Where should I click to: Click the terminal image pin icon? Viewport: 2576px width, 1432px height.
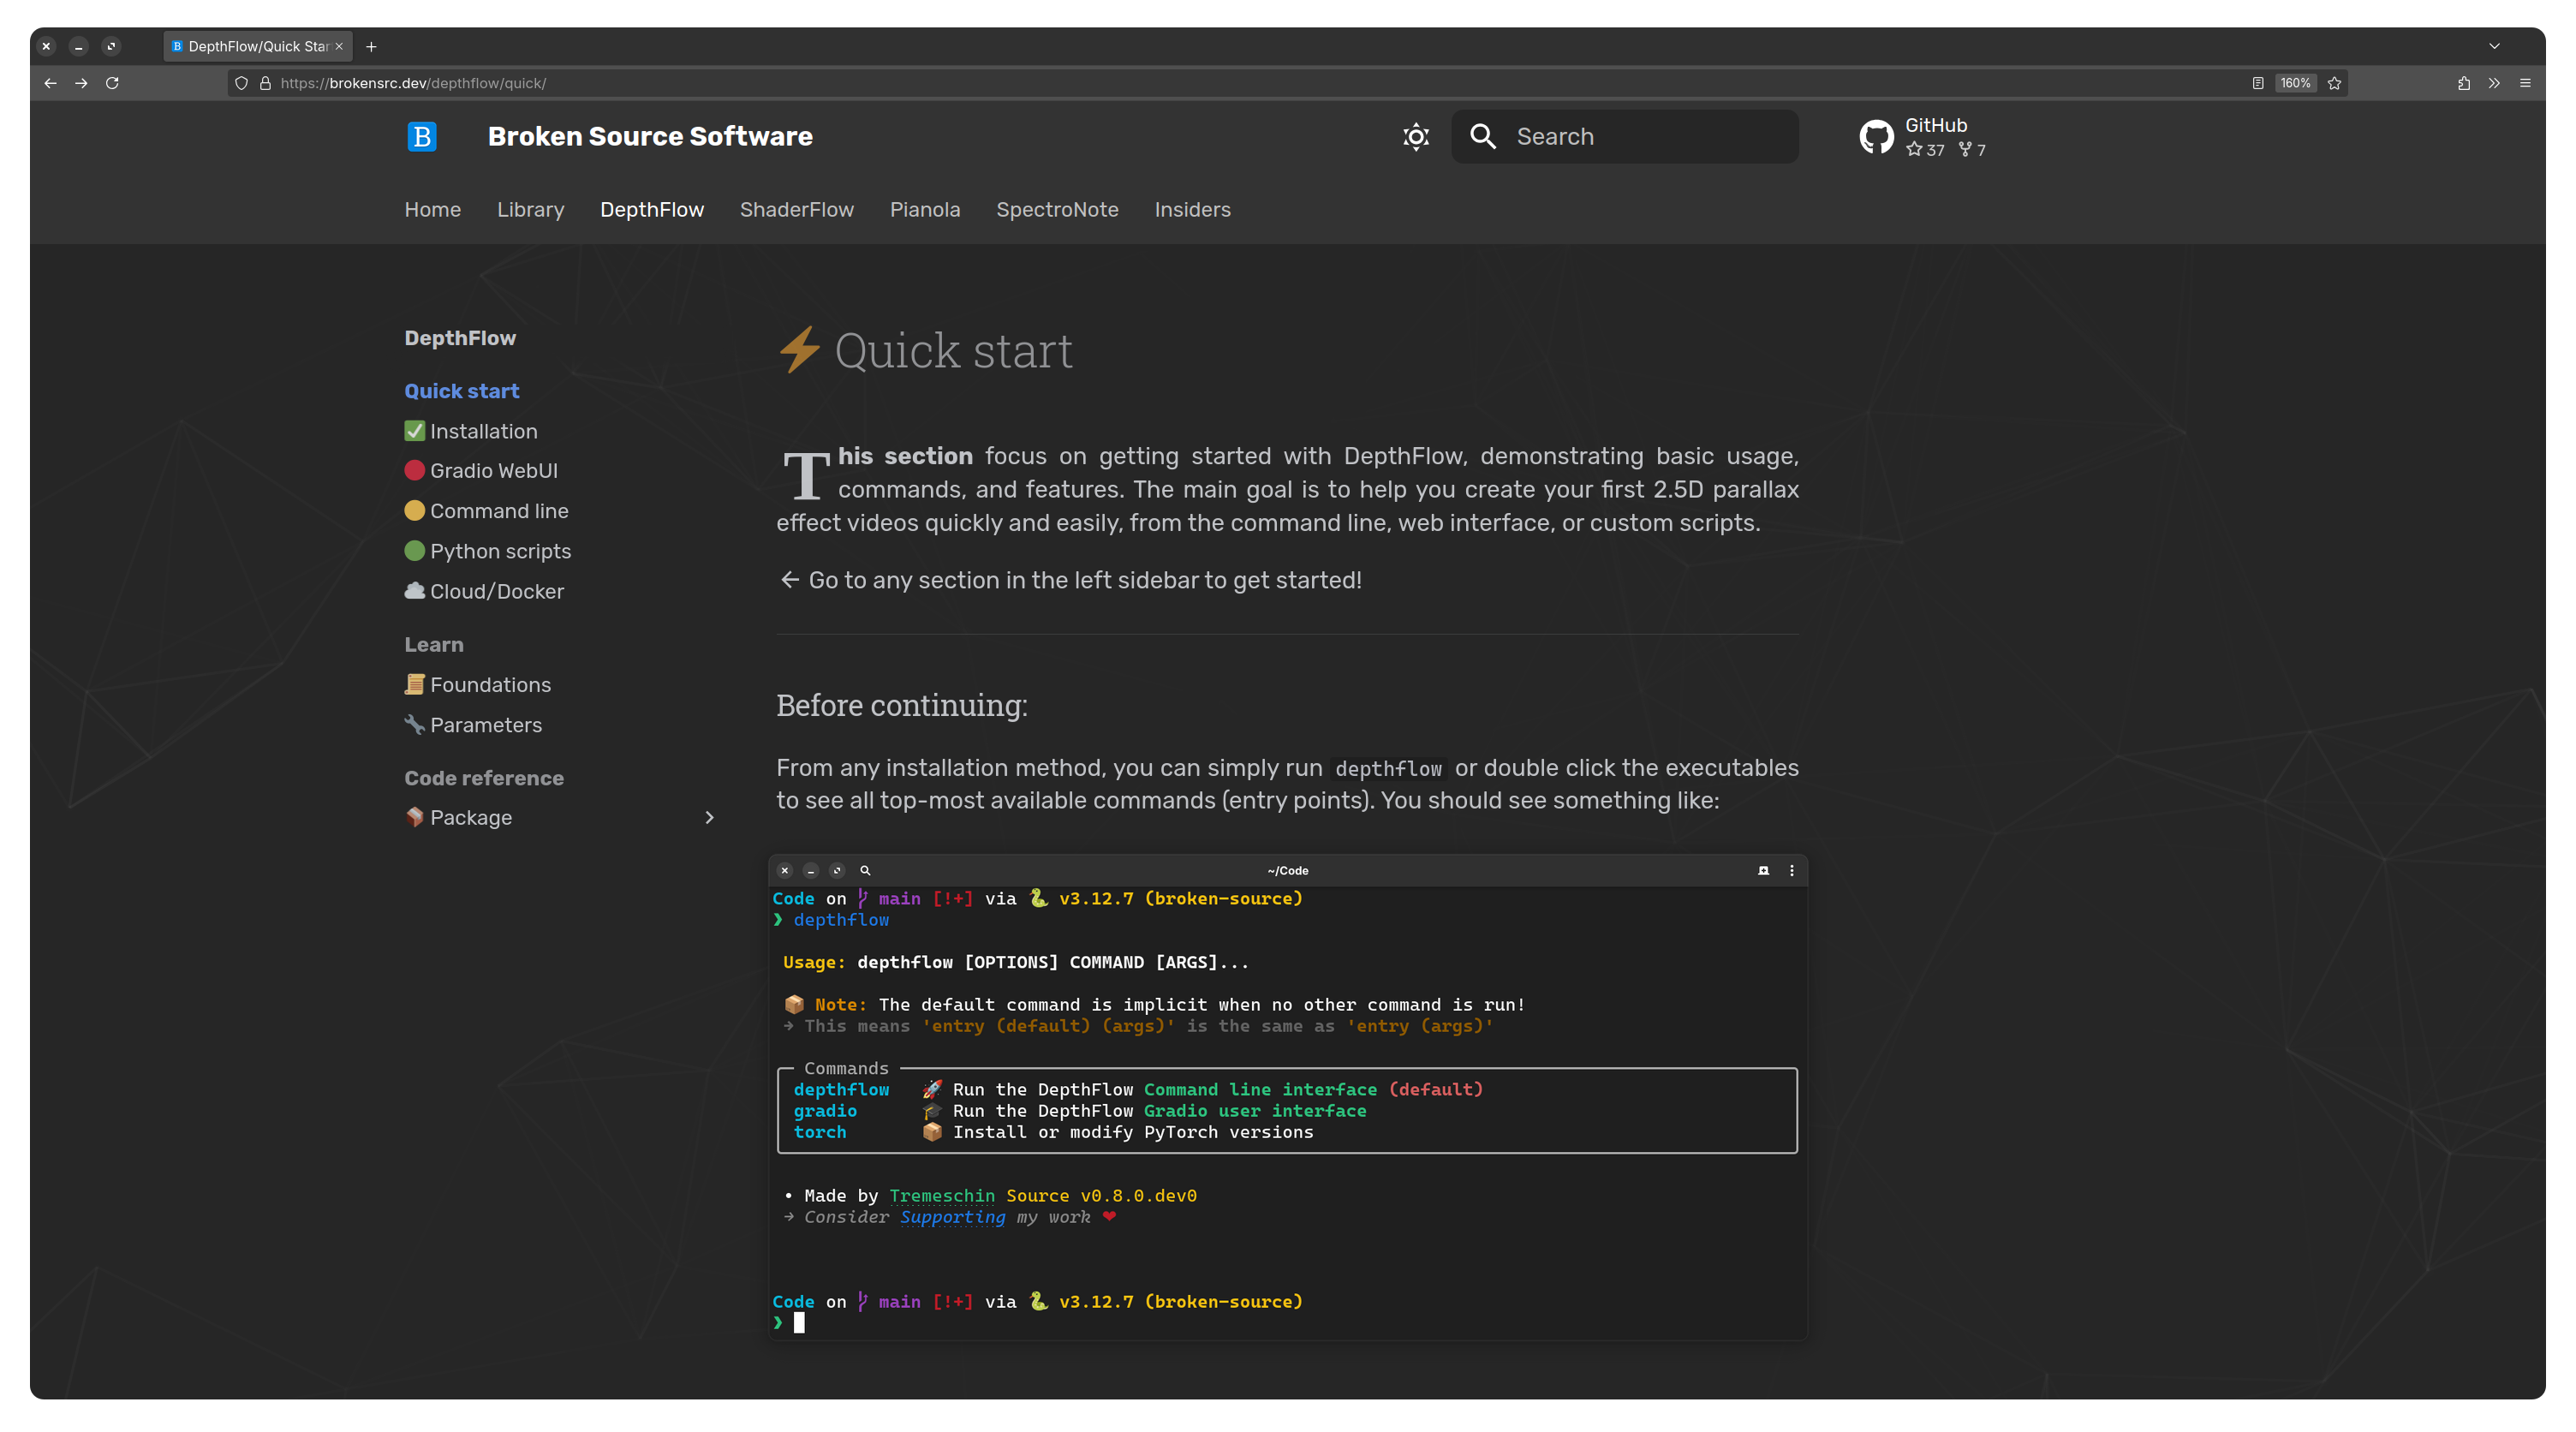[1763, 870]
